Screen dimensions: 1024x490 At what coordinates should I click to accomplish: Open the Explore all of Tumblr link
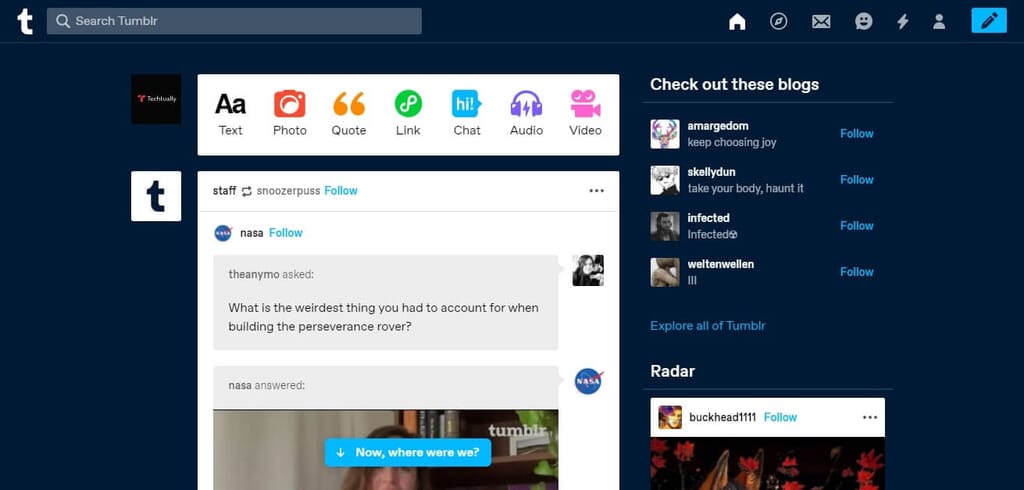tap(708, 325)
